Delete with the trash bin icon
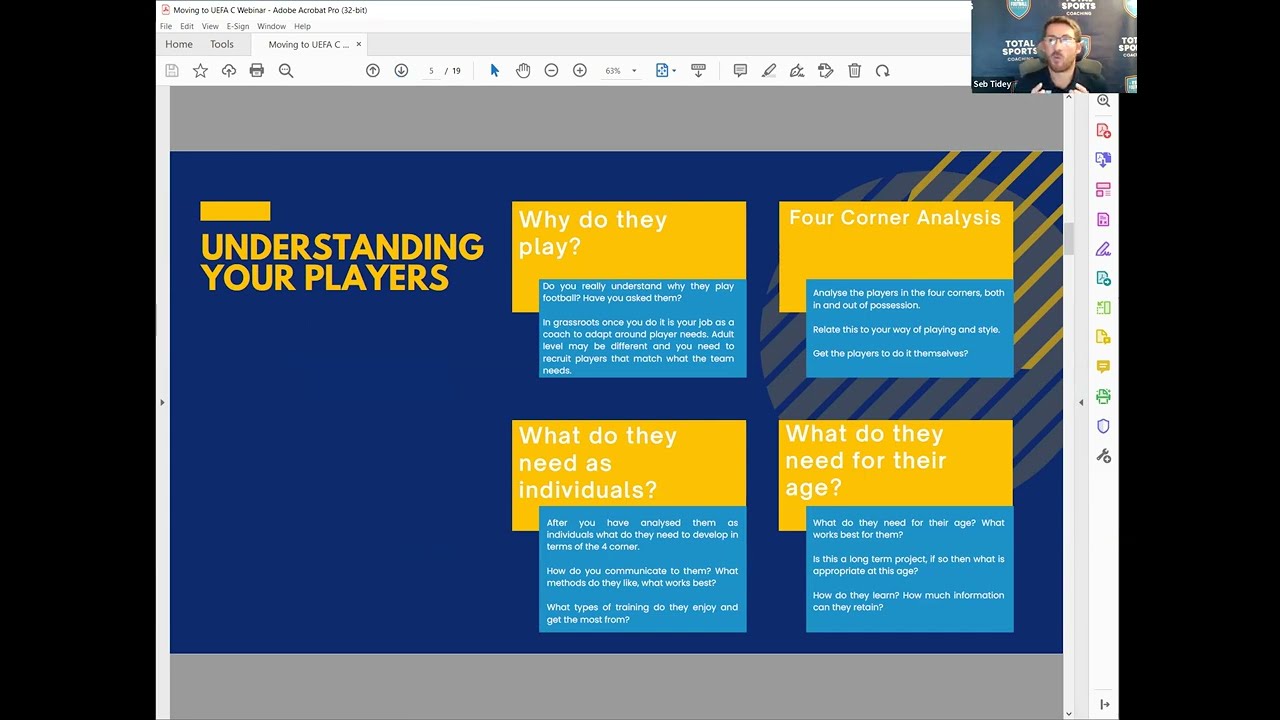The height and width of the screenshot is (720, 1280). click(x=854, y=71)
